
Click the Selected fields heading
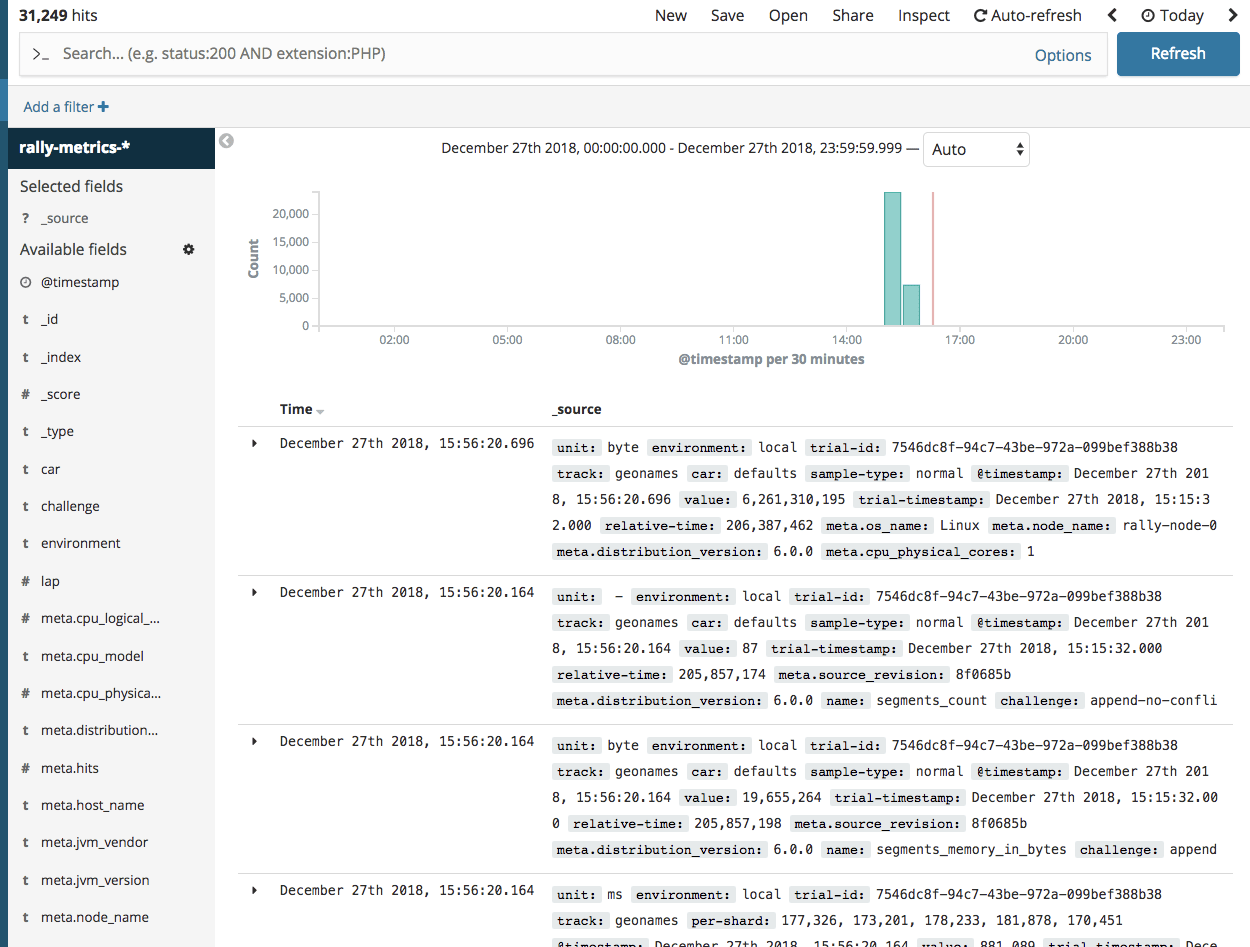point(72,187)
